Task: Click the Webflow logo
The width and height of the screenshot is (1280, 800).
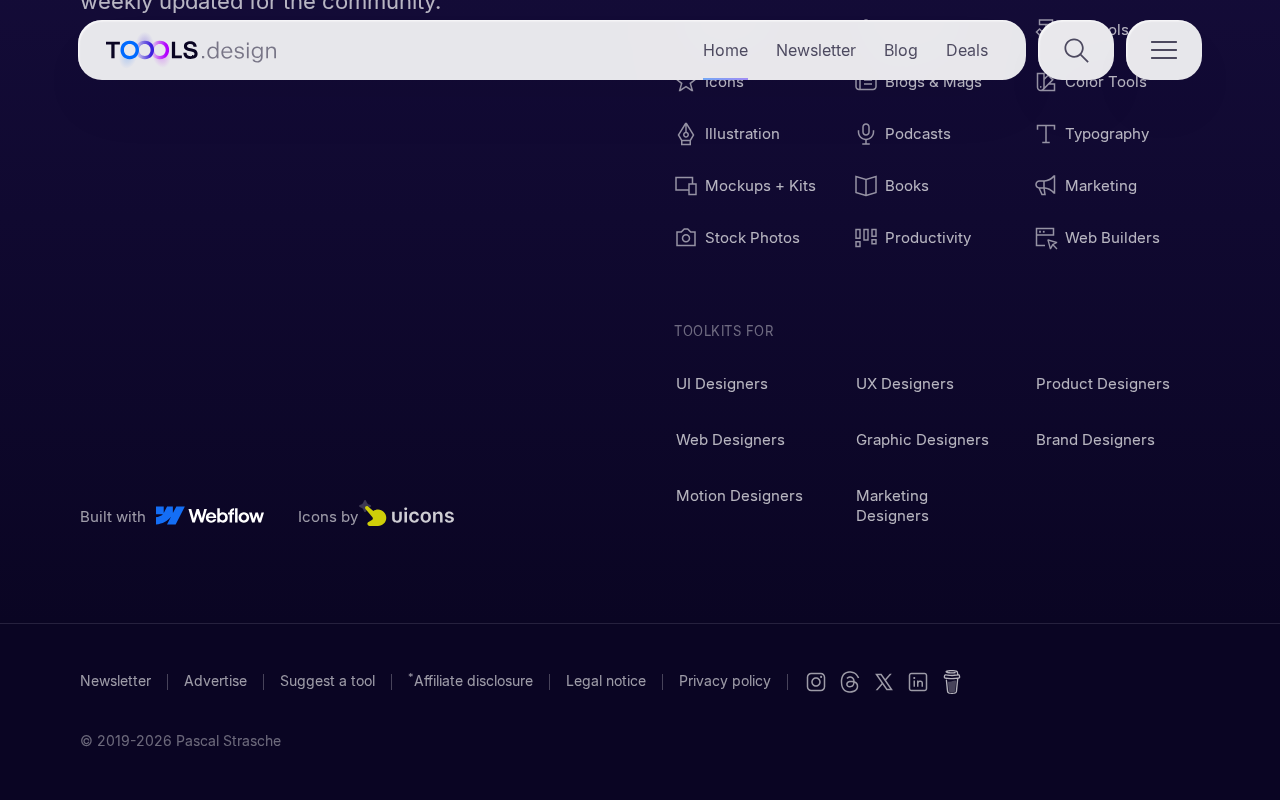Action: 210,516
